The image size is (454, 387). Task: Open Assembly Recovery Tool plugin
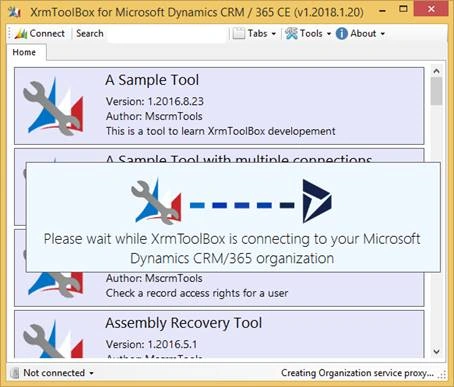219,334
